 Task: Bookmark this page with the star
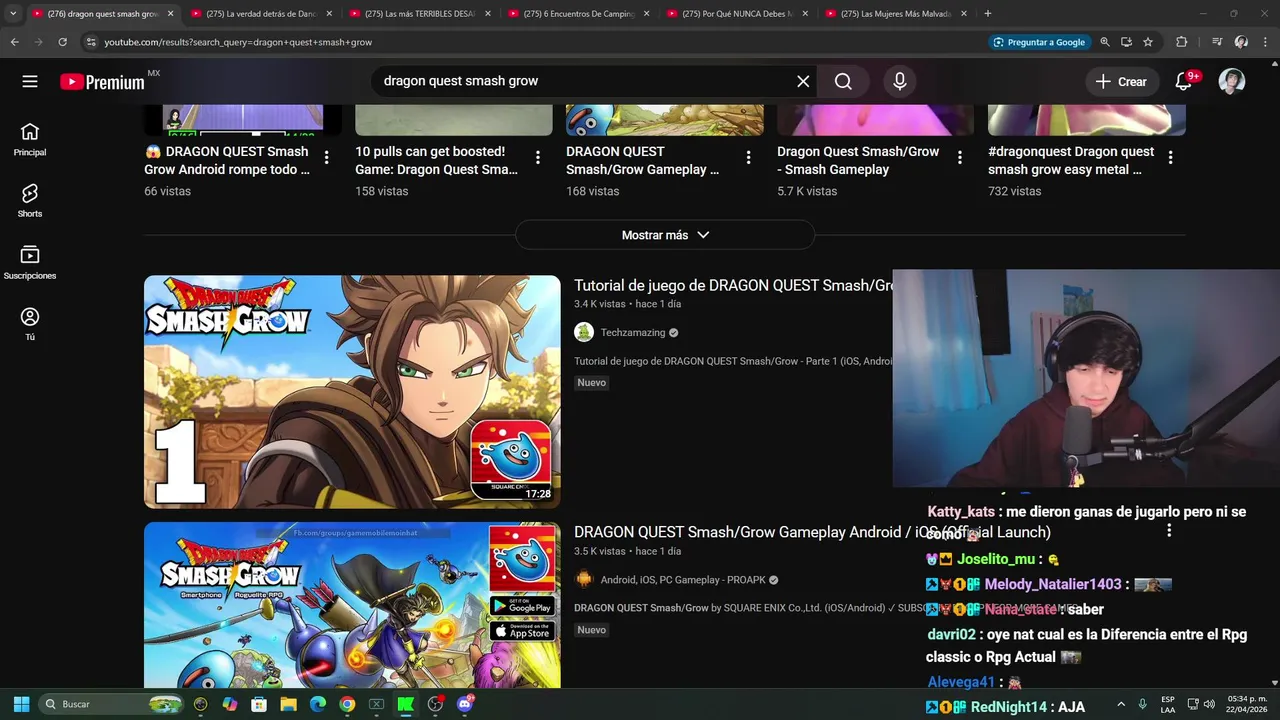(1148, 42)
